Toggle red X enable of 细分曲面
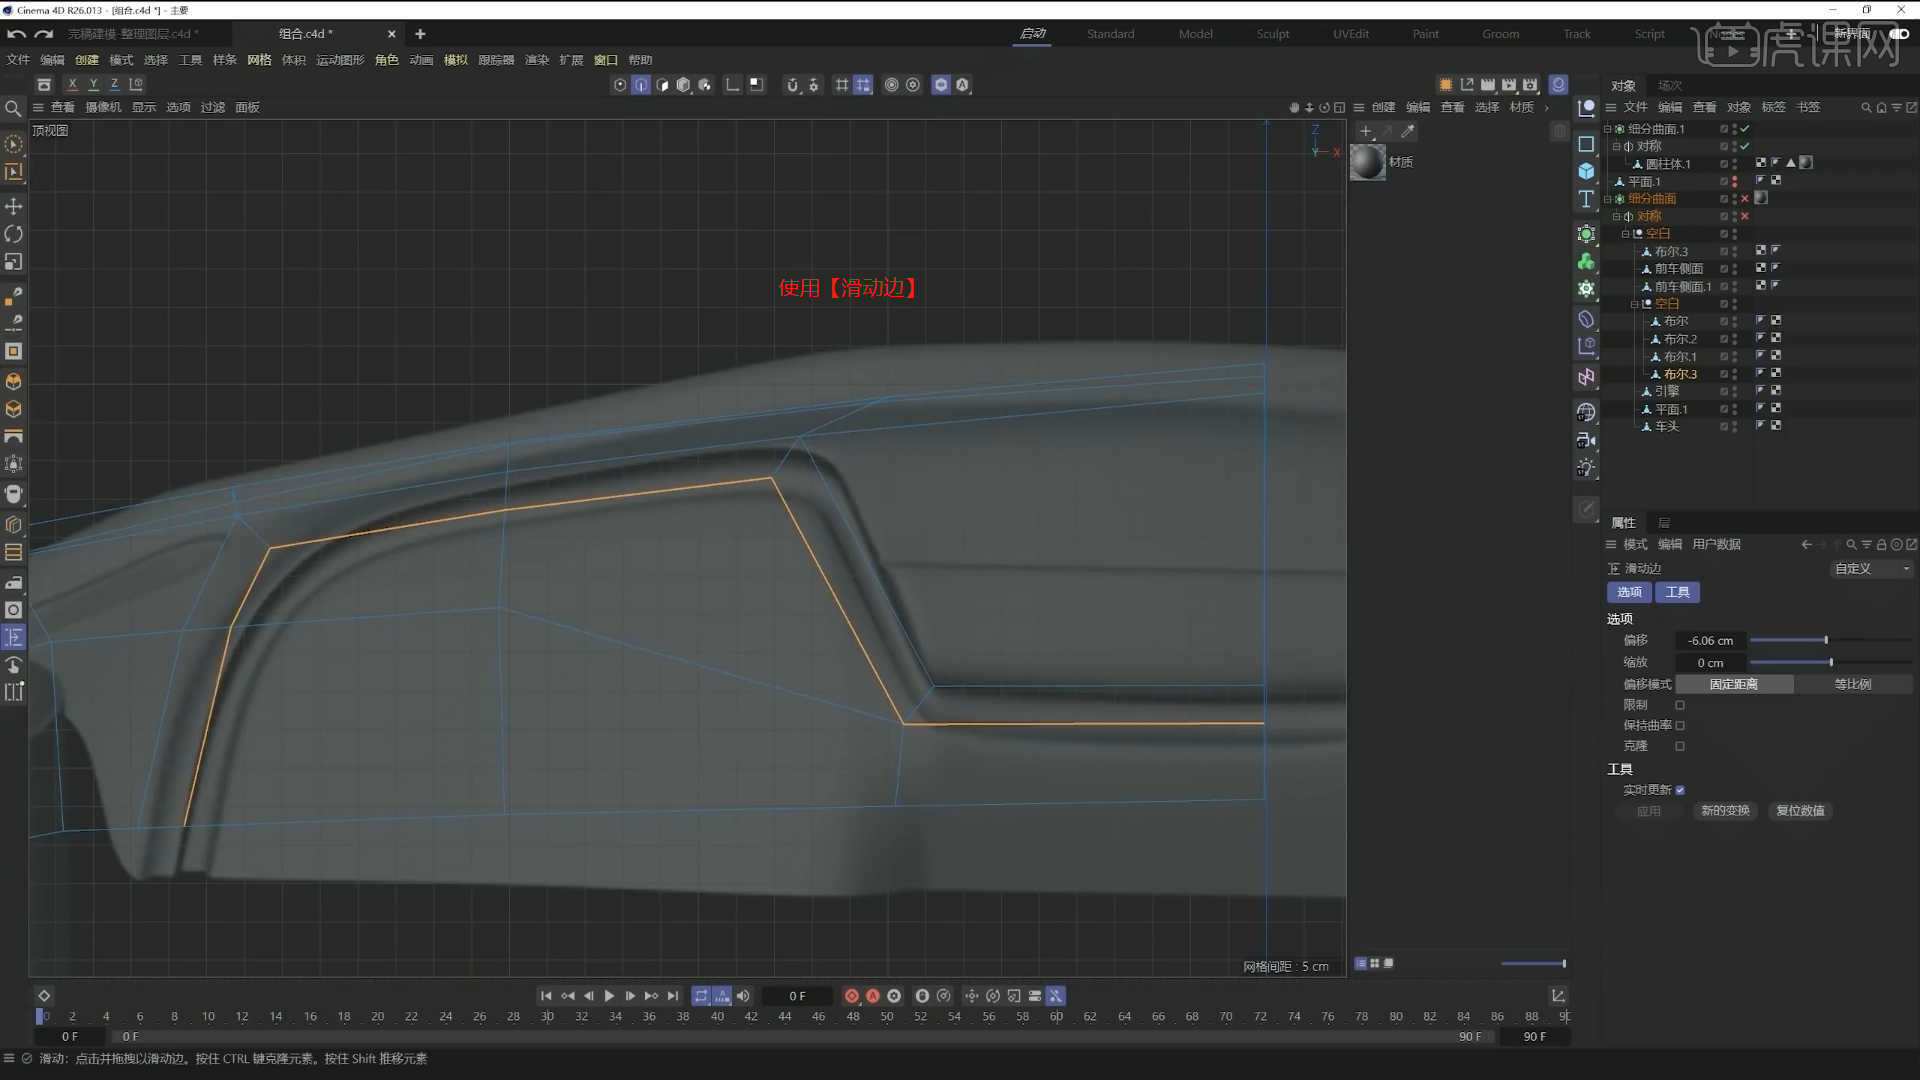1920x1080 pixels. click(1745, 199)
